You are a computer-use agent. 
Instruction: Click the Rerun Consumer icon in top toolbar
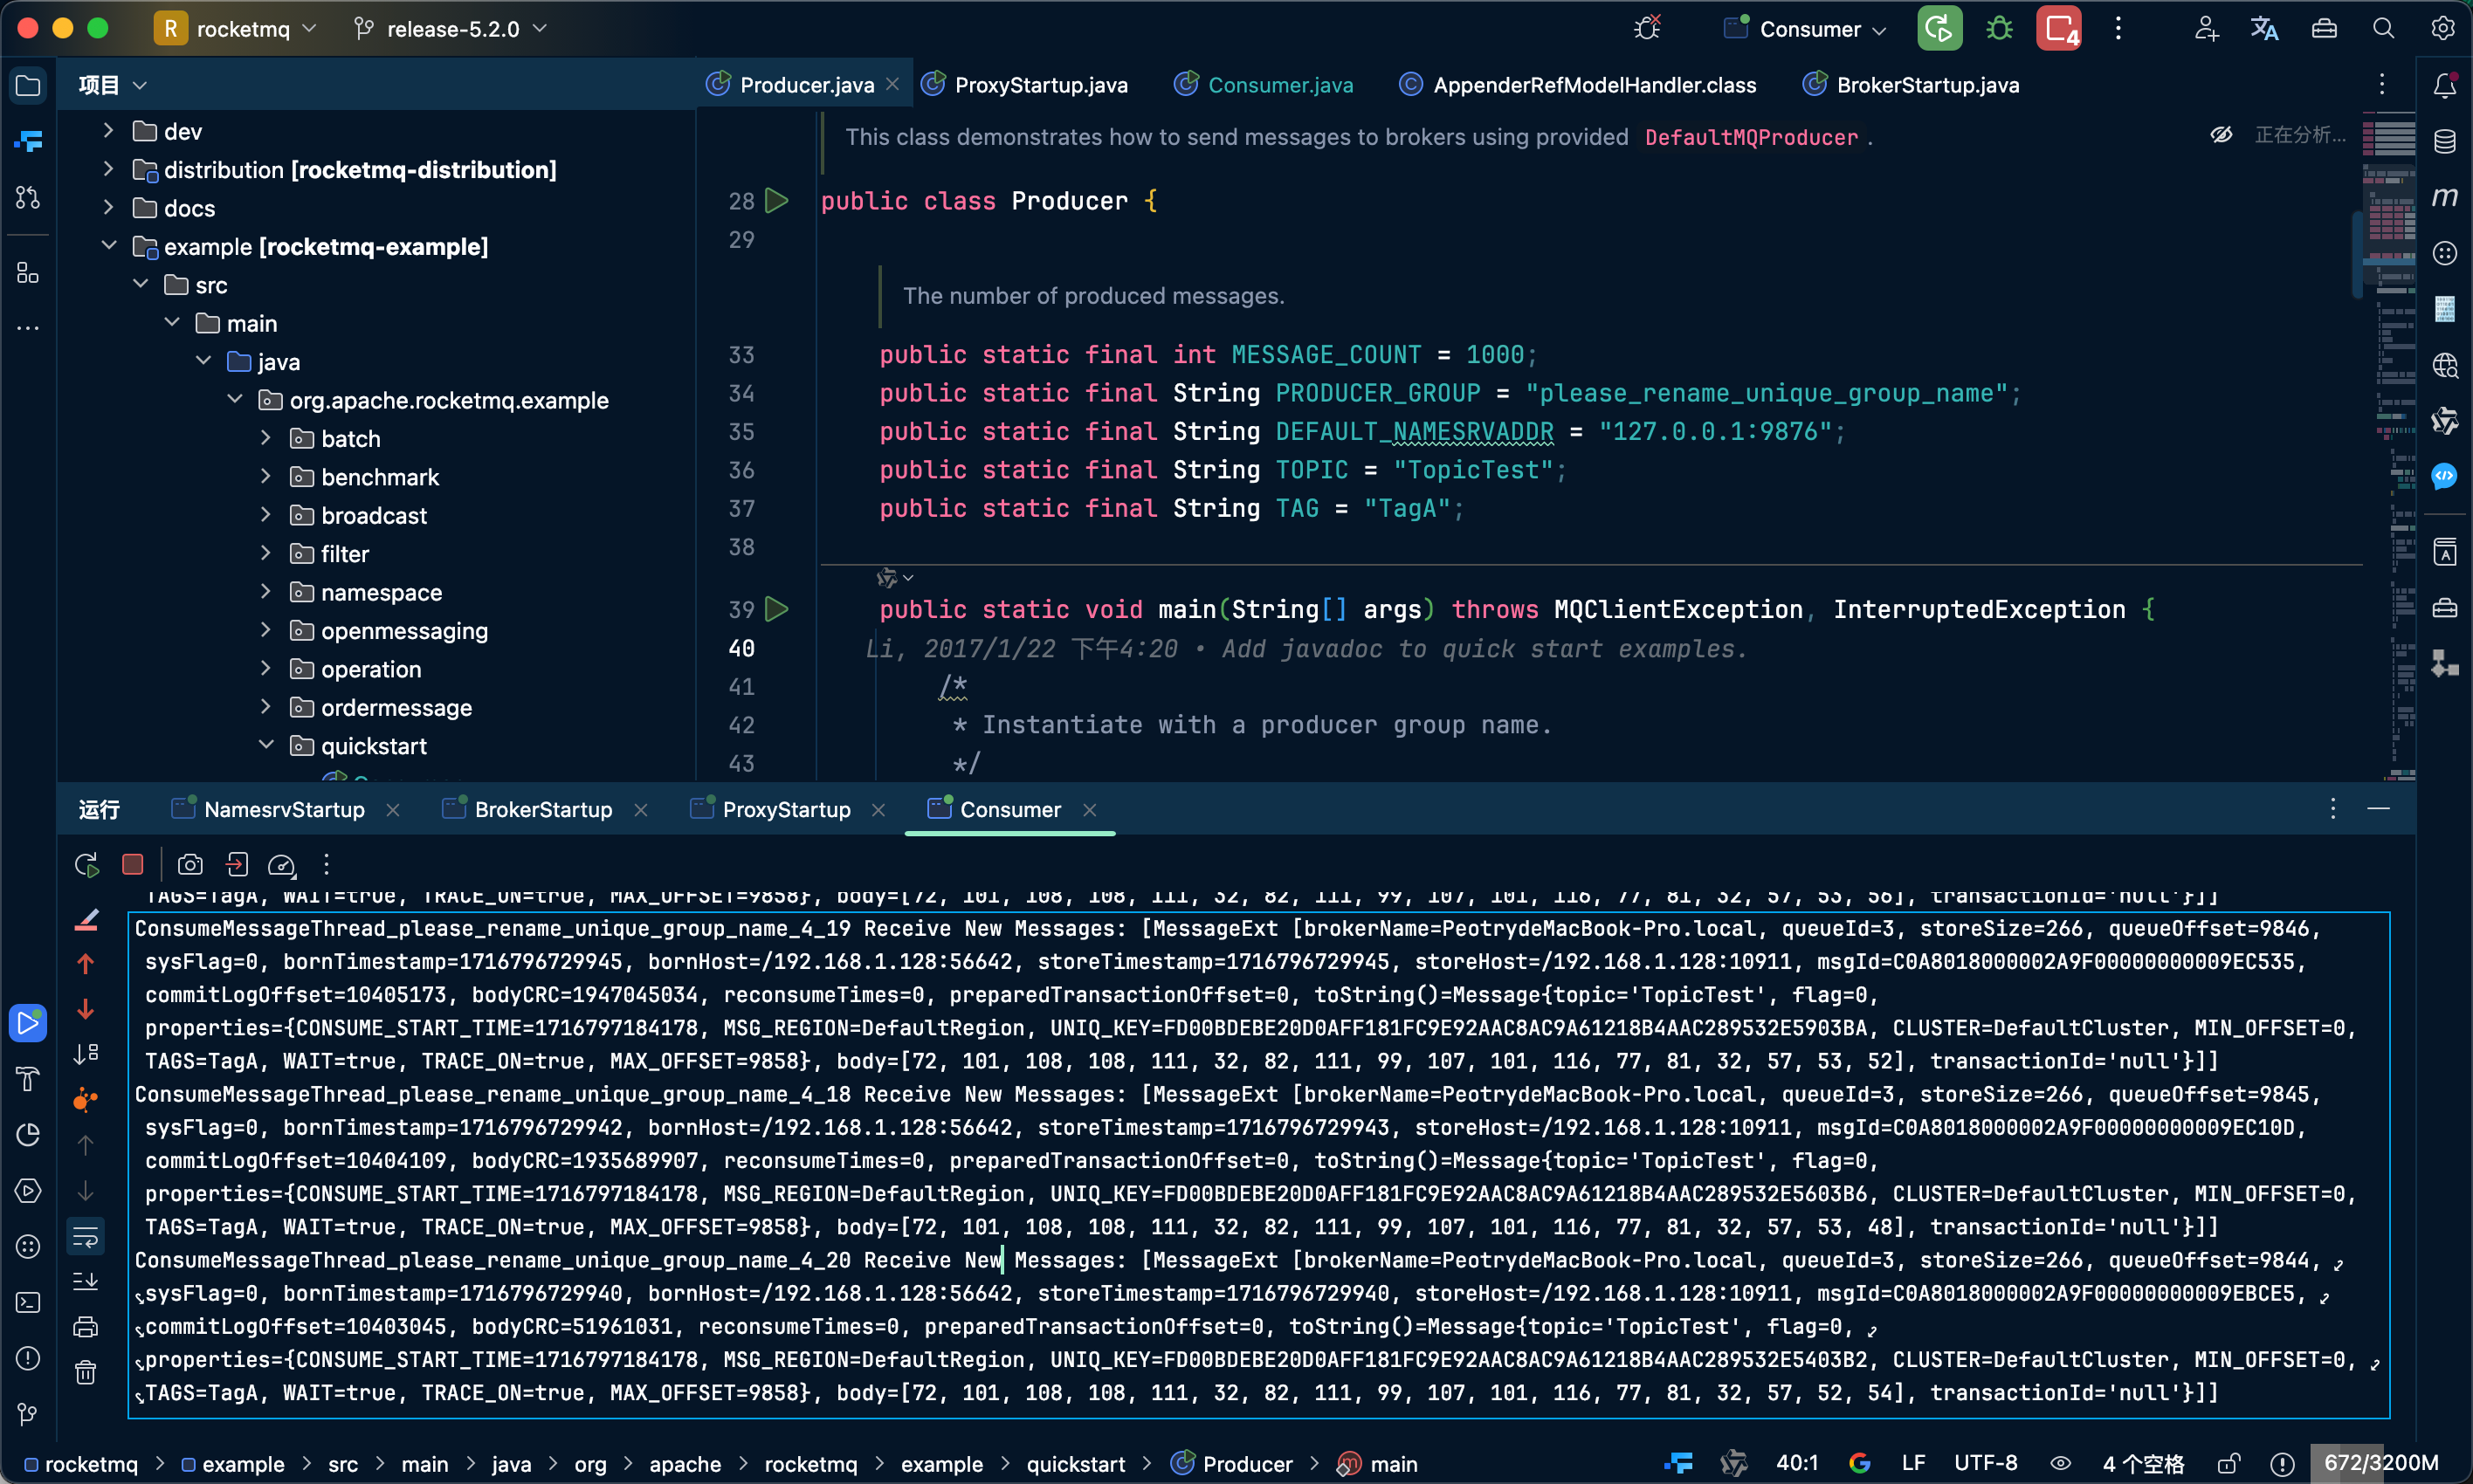[x=1939, y=29]
